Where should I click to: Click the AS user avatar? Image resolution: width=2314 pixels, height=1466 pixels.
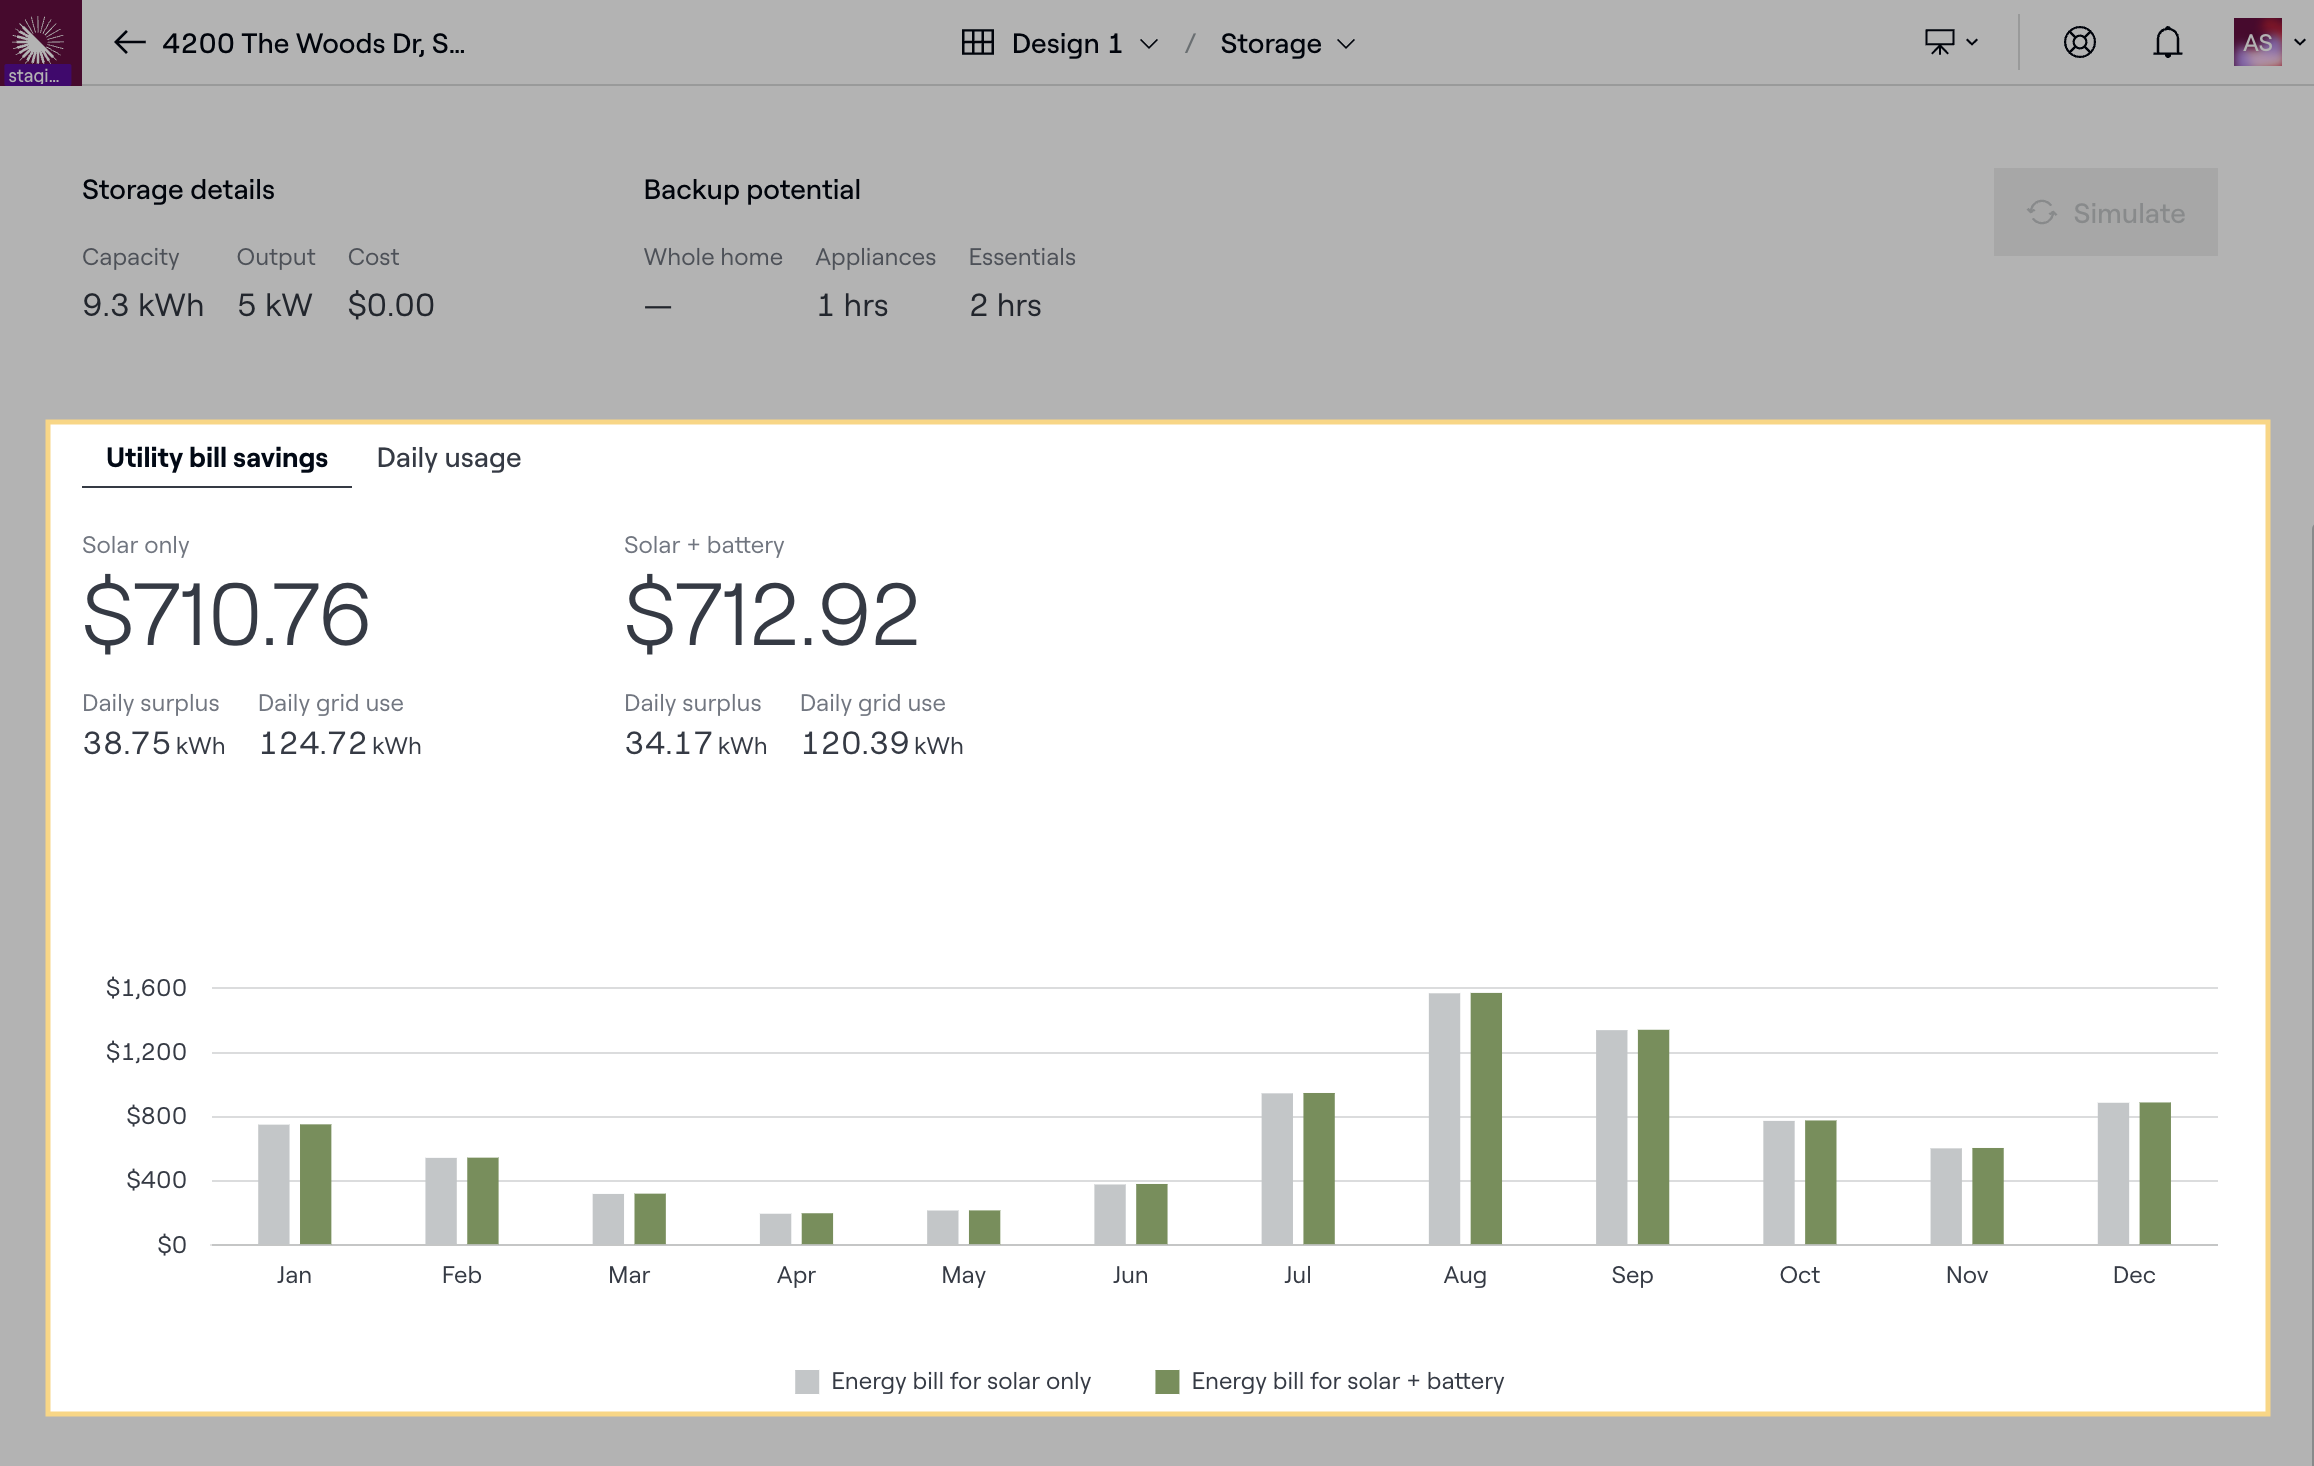tap(2257, 43)
